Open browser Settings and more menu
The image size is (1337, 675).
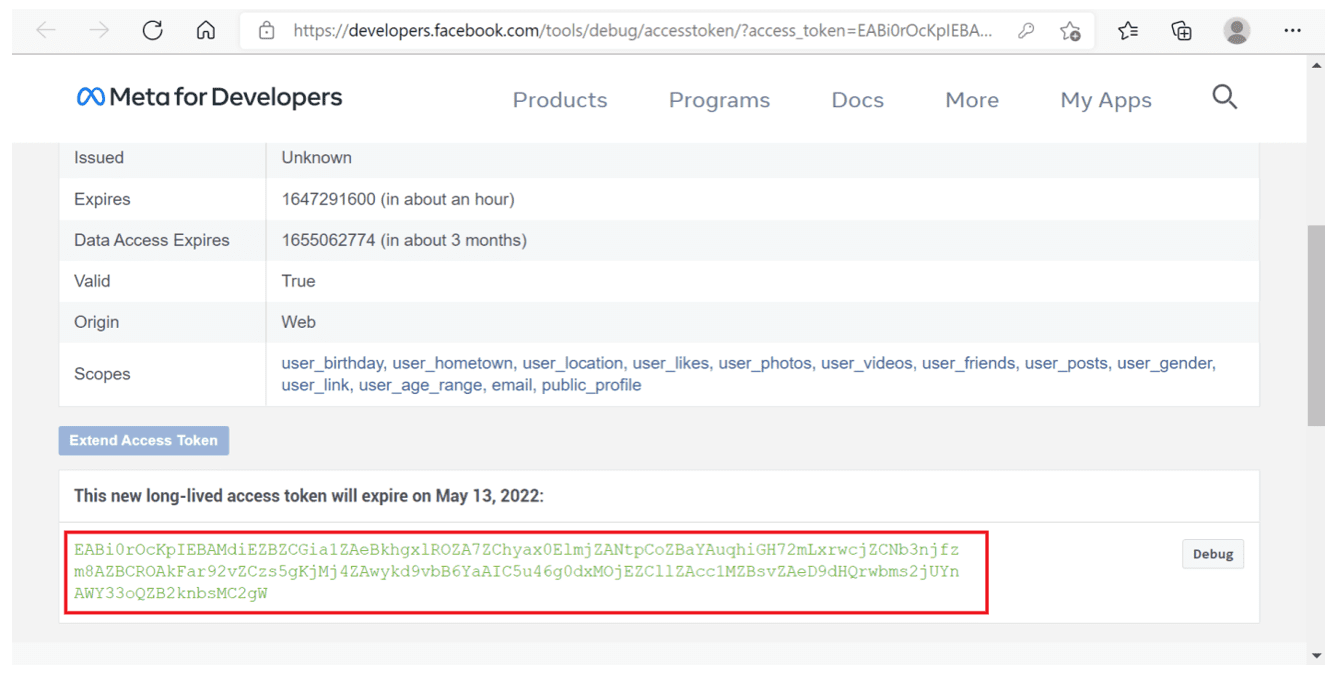click(x=1292, y=31)
